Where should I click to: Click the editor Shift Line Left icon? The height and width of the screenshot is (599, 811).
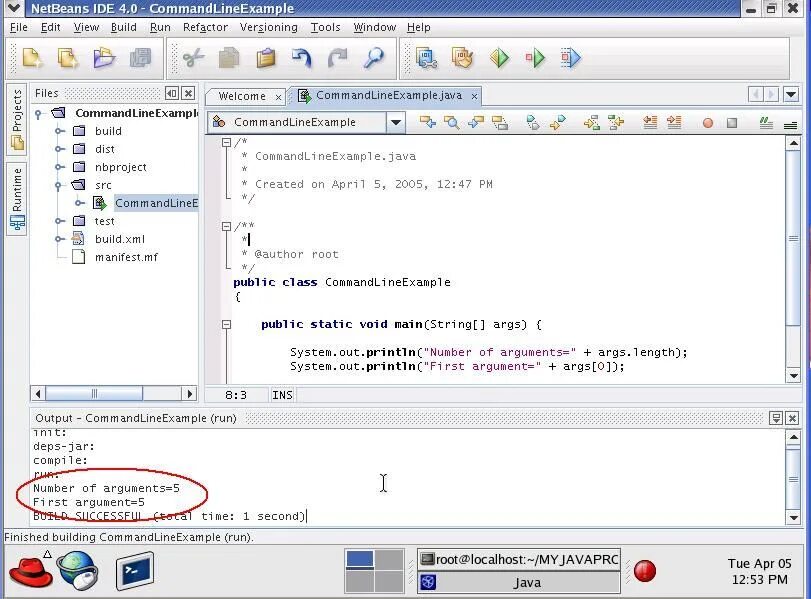coord(650,123)
